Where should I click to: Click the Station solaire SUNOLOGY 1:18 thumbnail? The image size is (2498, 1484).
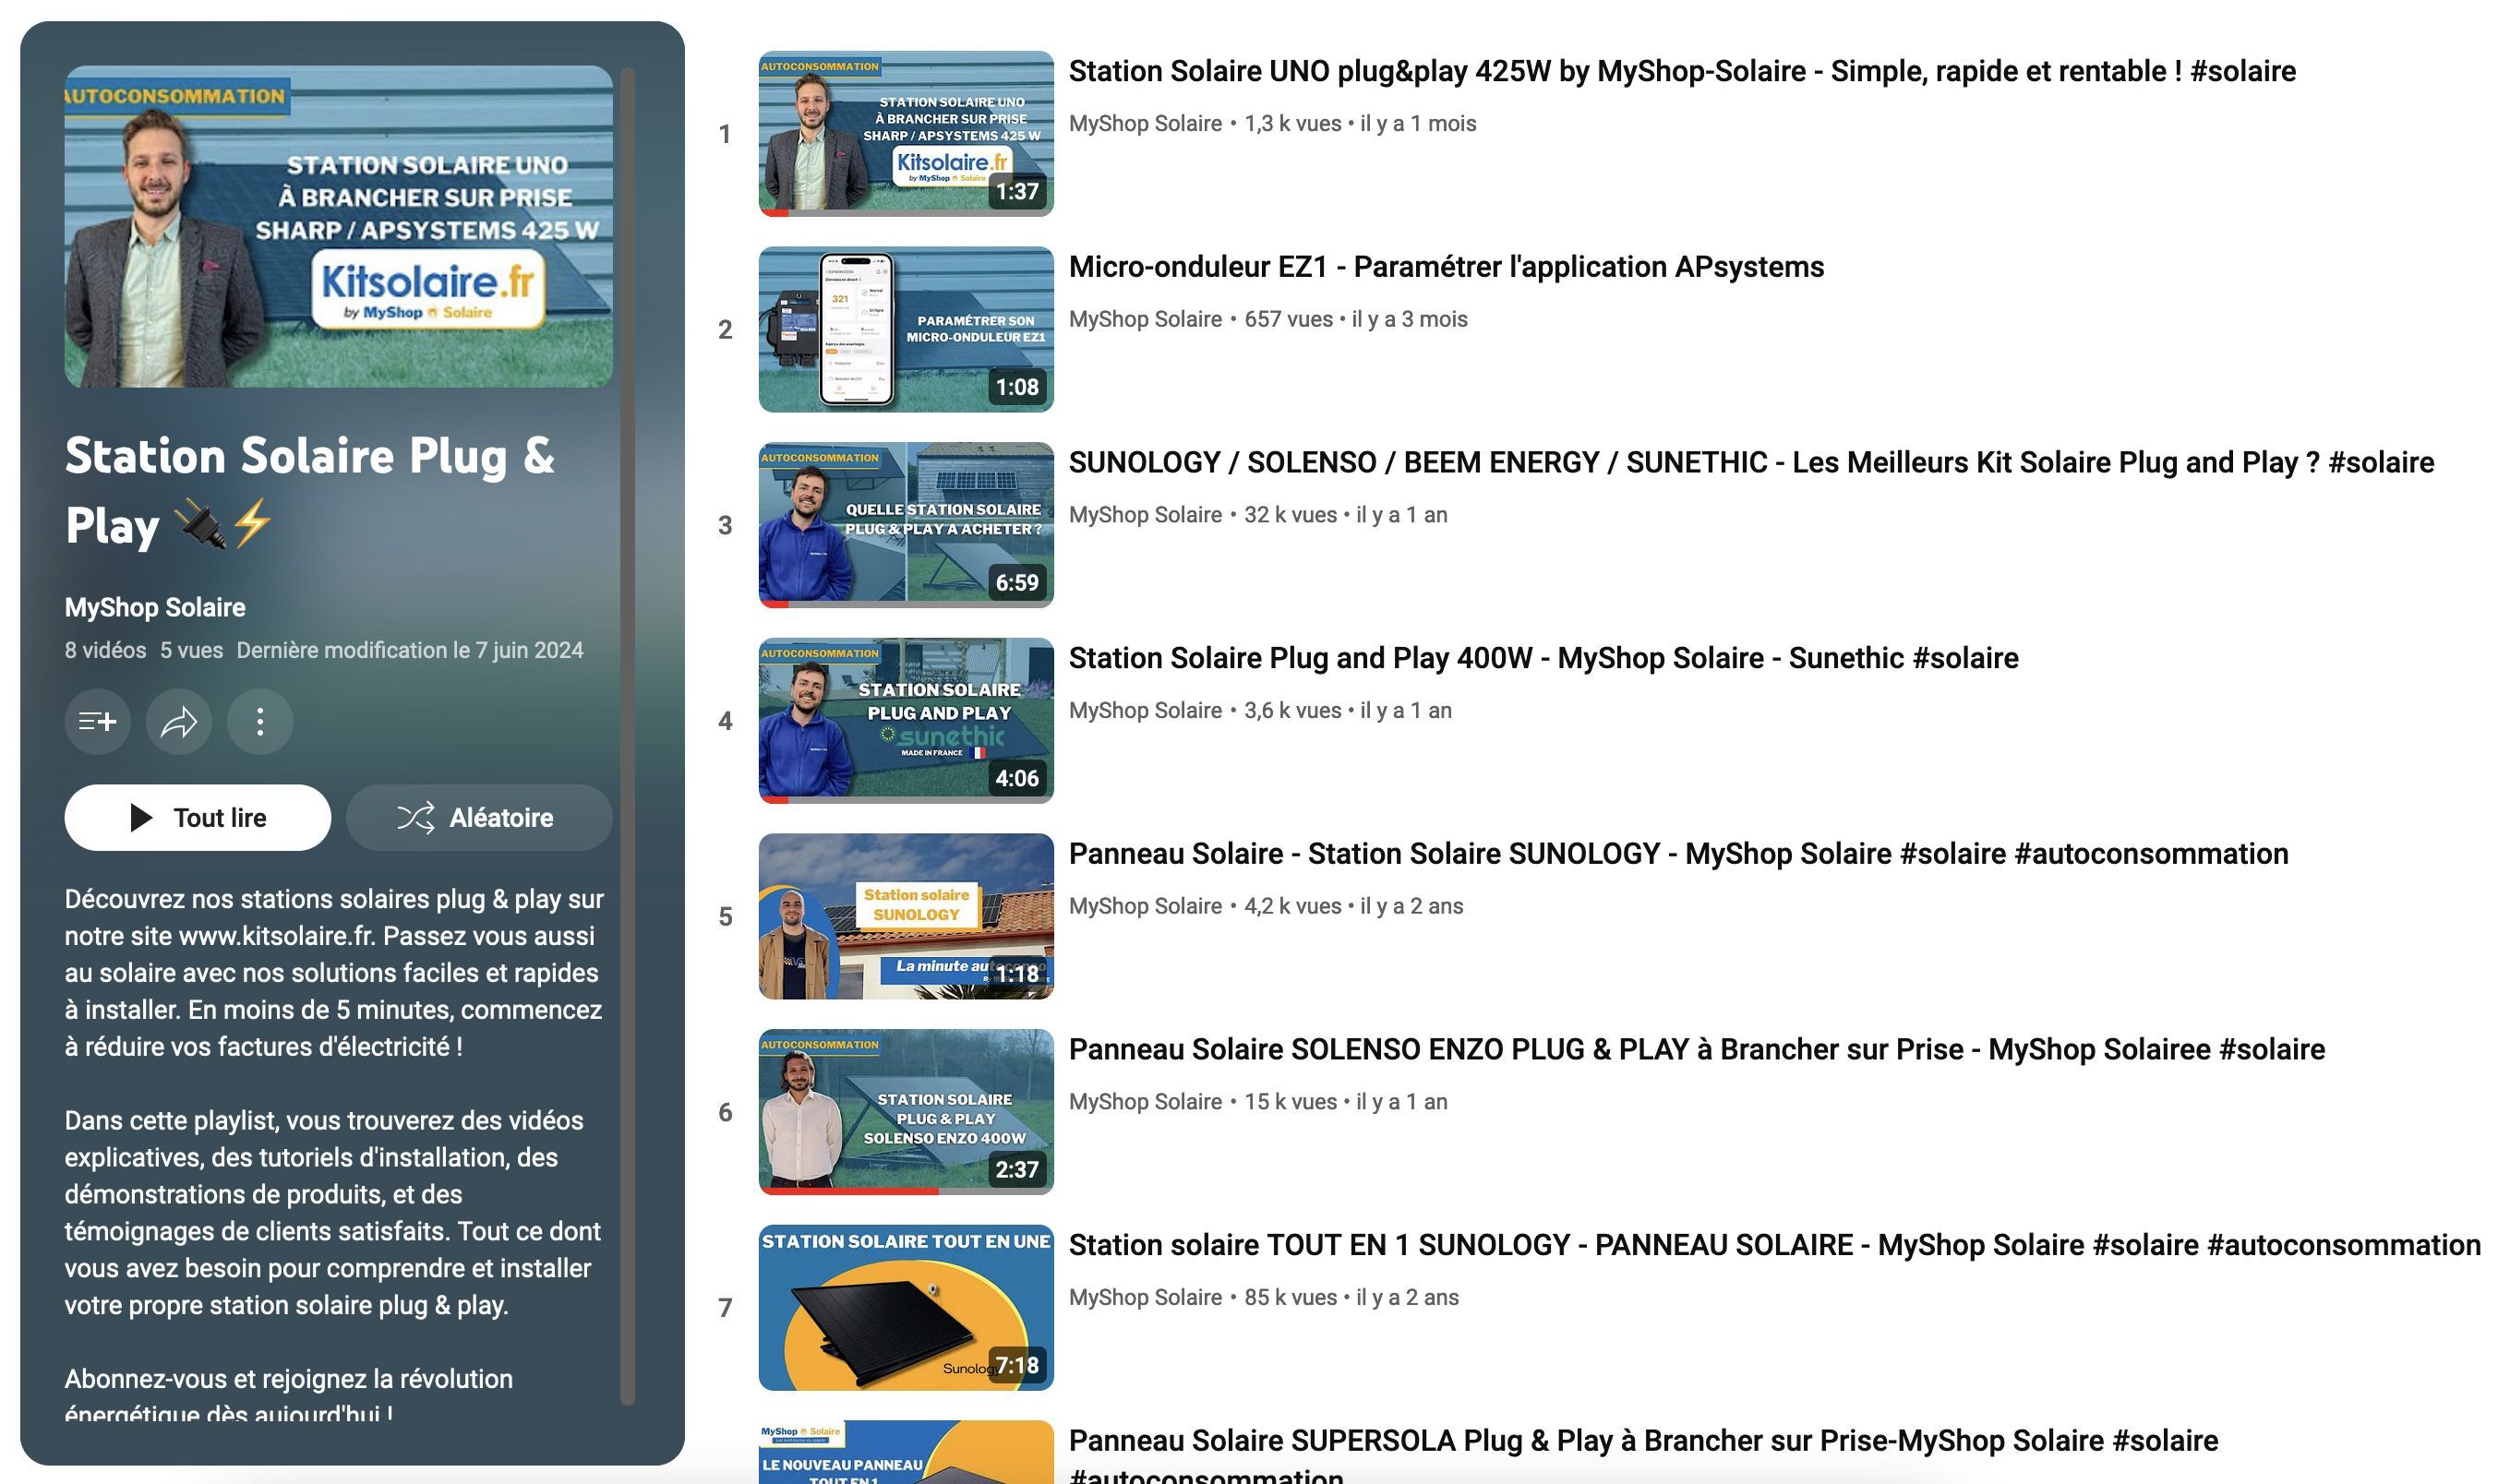(905, 916)
